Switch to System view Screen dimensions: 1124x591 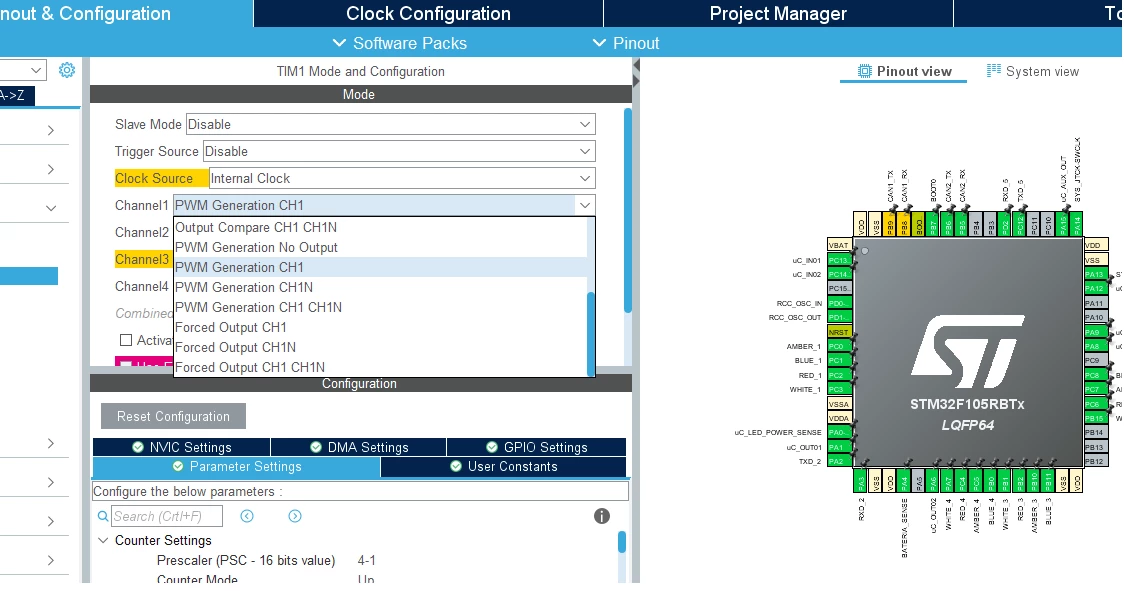(x=1033, y=71)
